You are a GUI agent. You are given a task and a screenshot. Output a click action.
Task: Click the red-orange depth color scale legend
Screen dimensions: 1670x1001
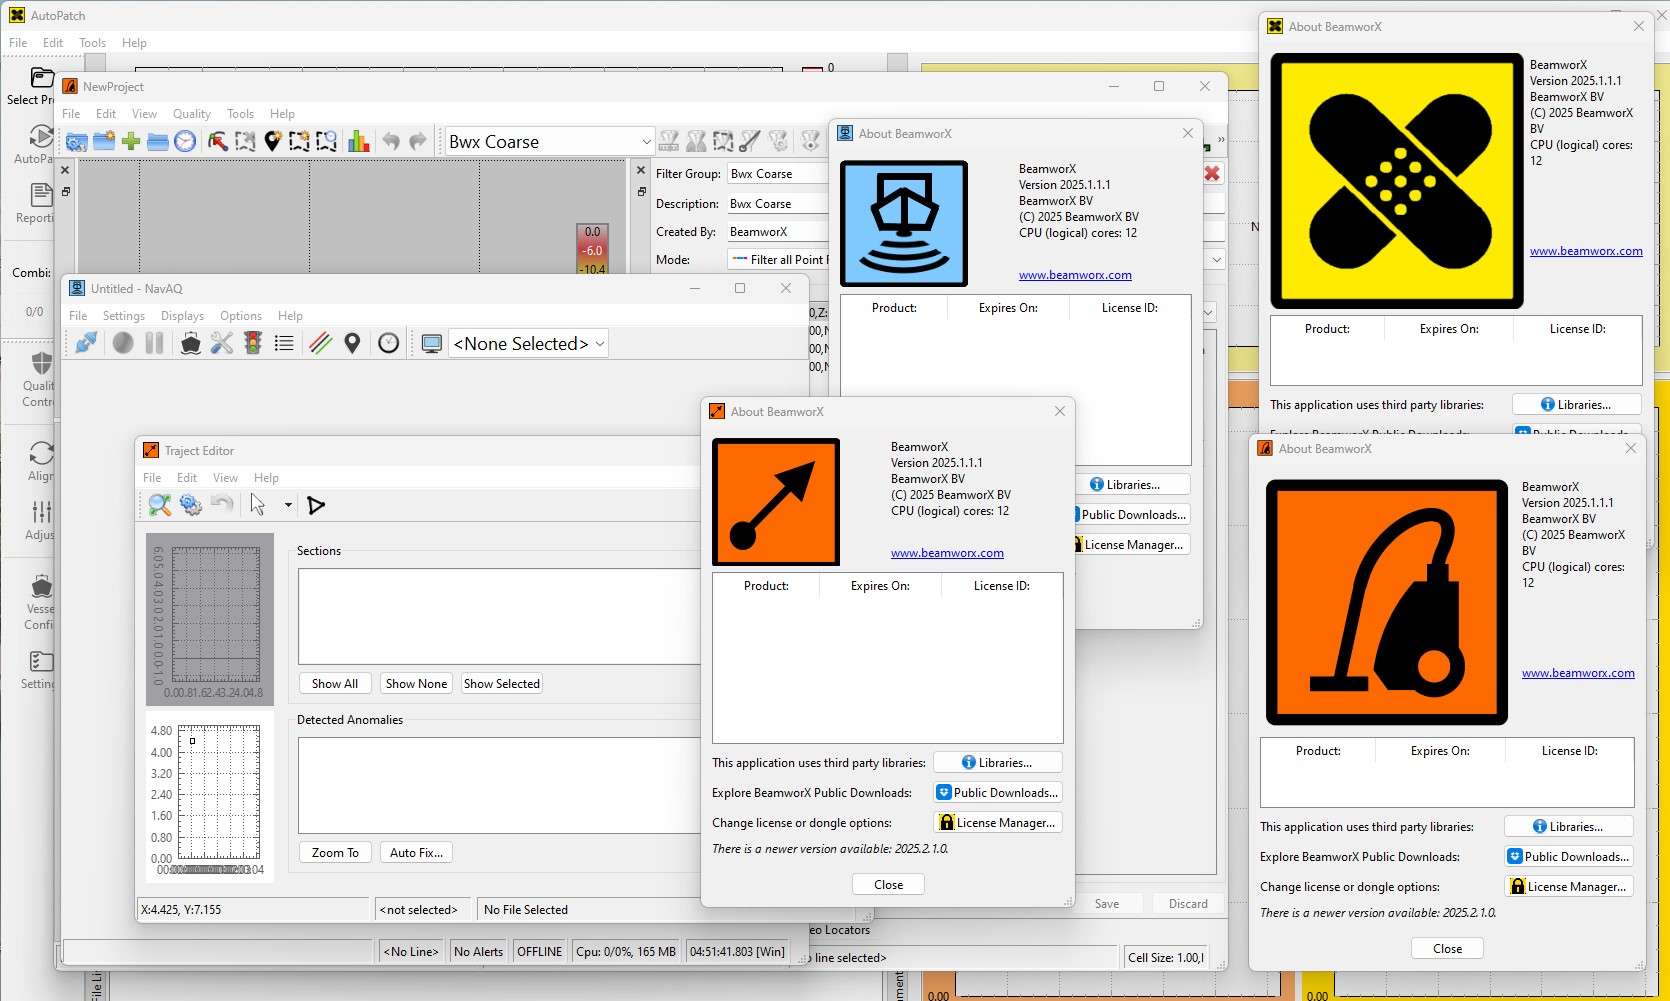pyautogui.click(x=593, y=249)
